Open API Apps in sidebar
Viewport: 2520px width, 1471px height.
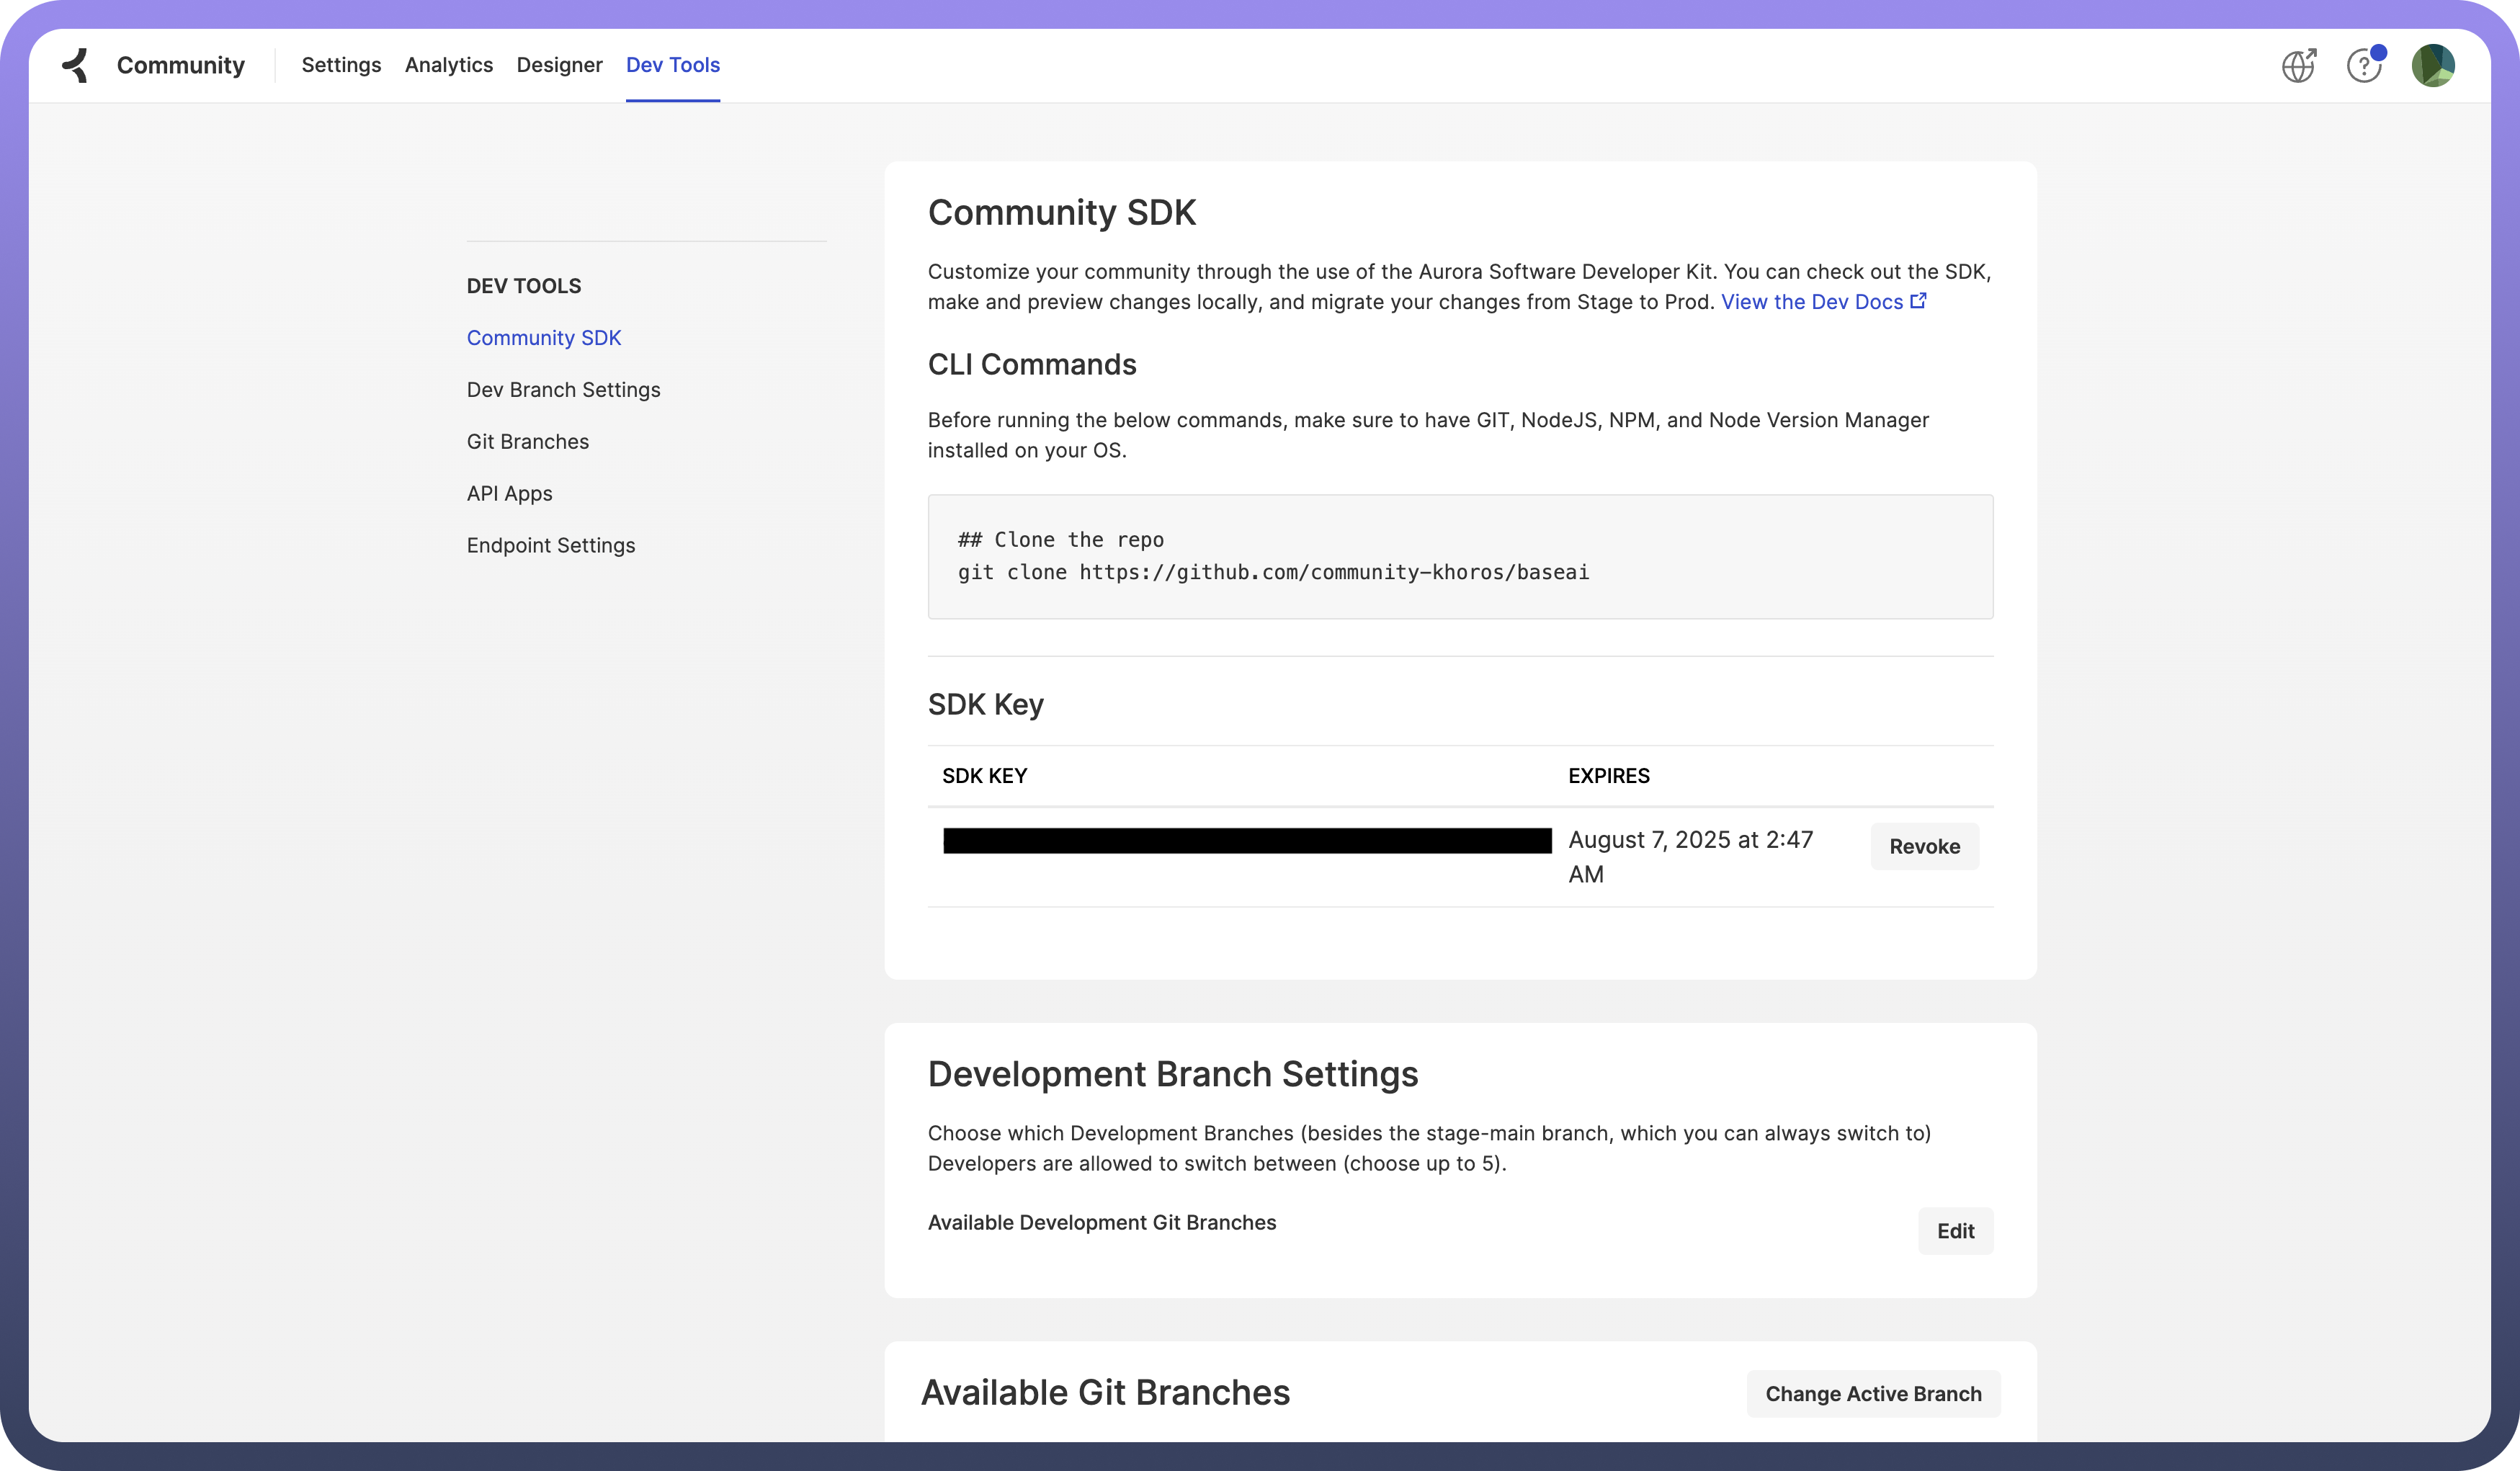click(x=509, y=494)
